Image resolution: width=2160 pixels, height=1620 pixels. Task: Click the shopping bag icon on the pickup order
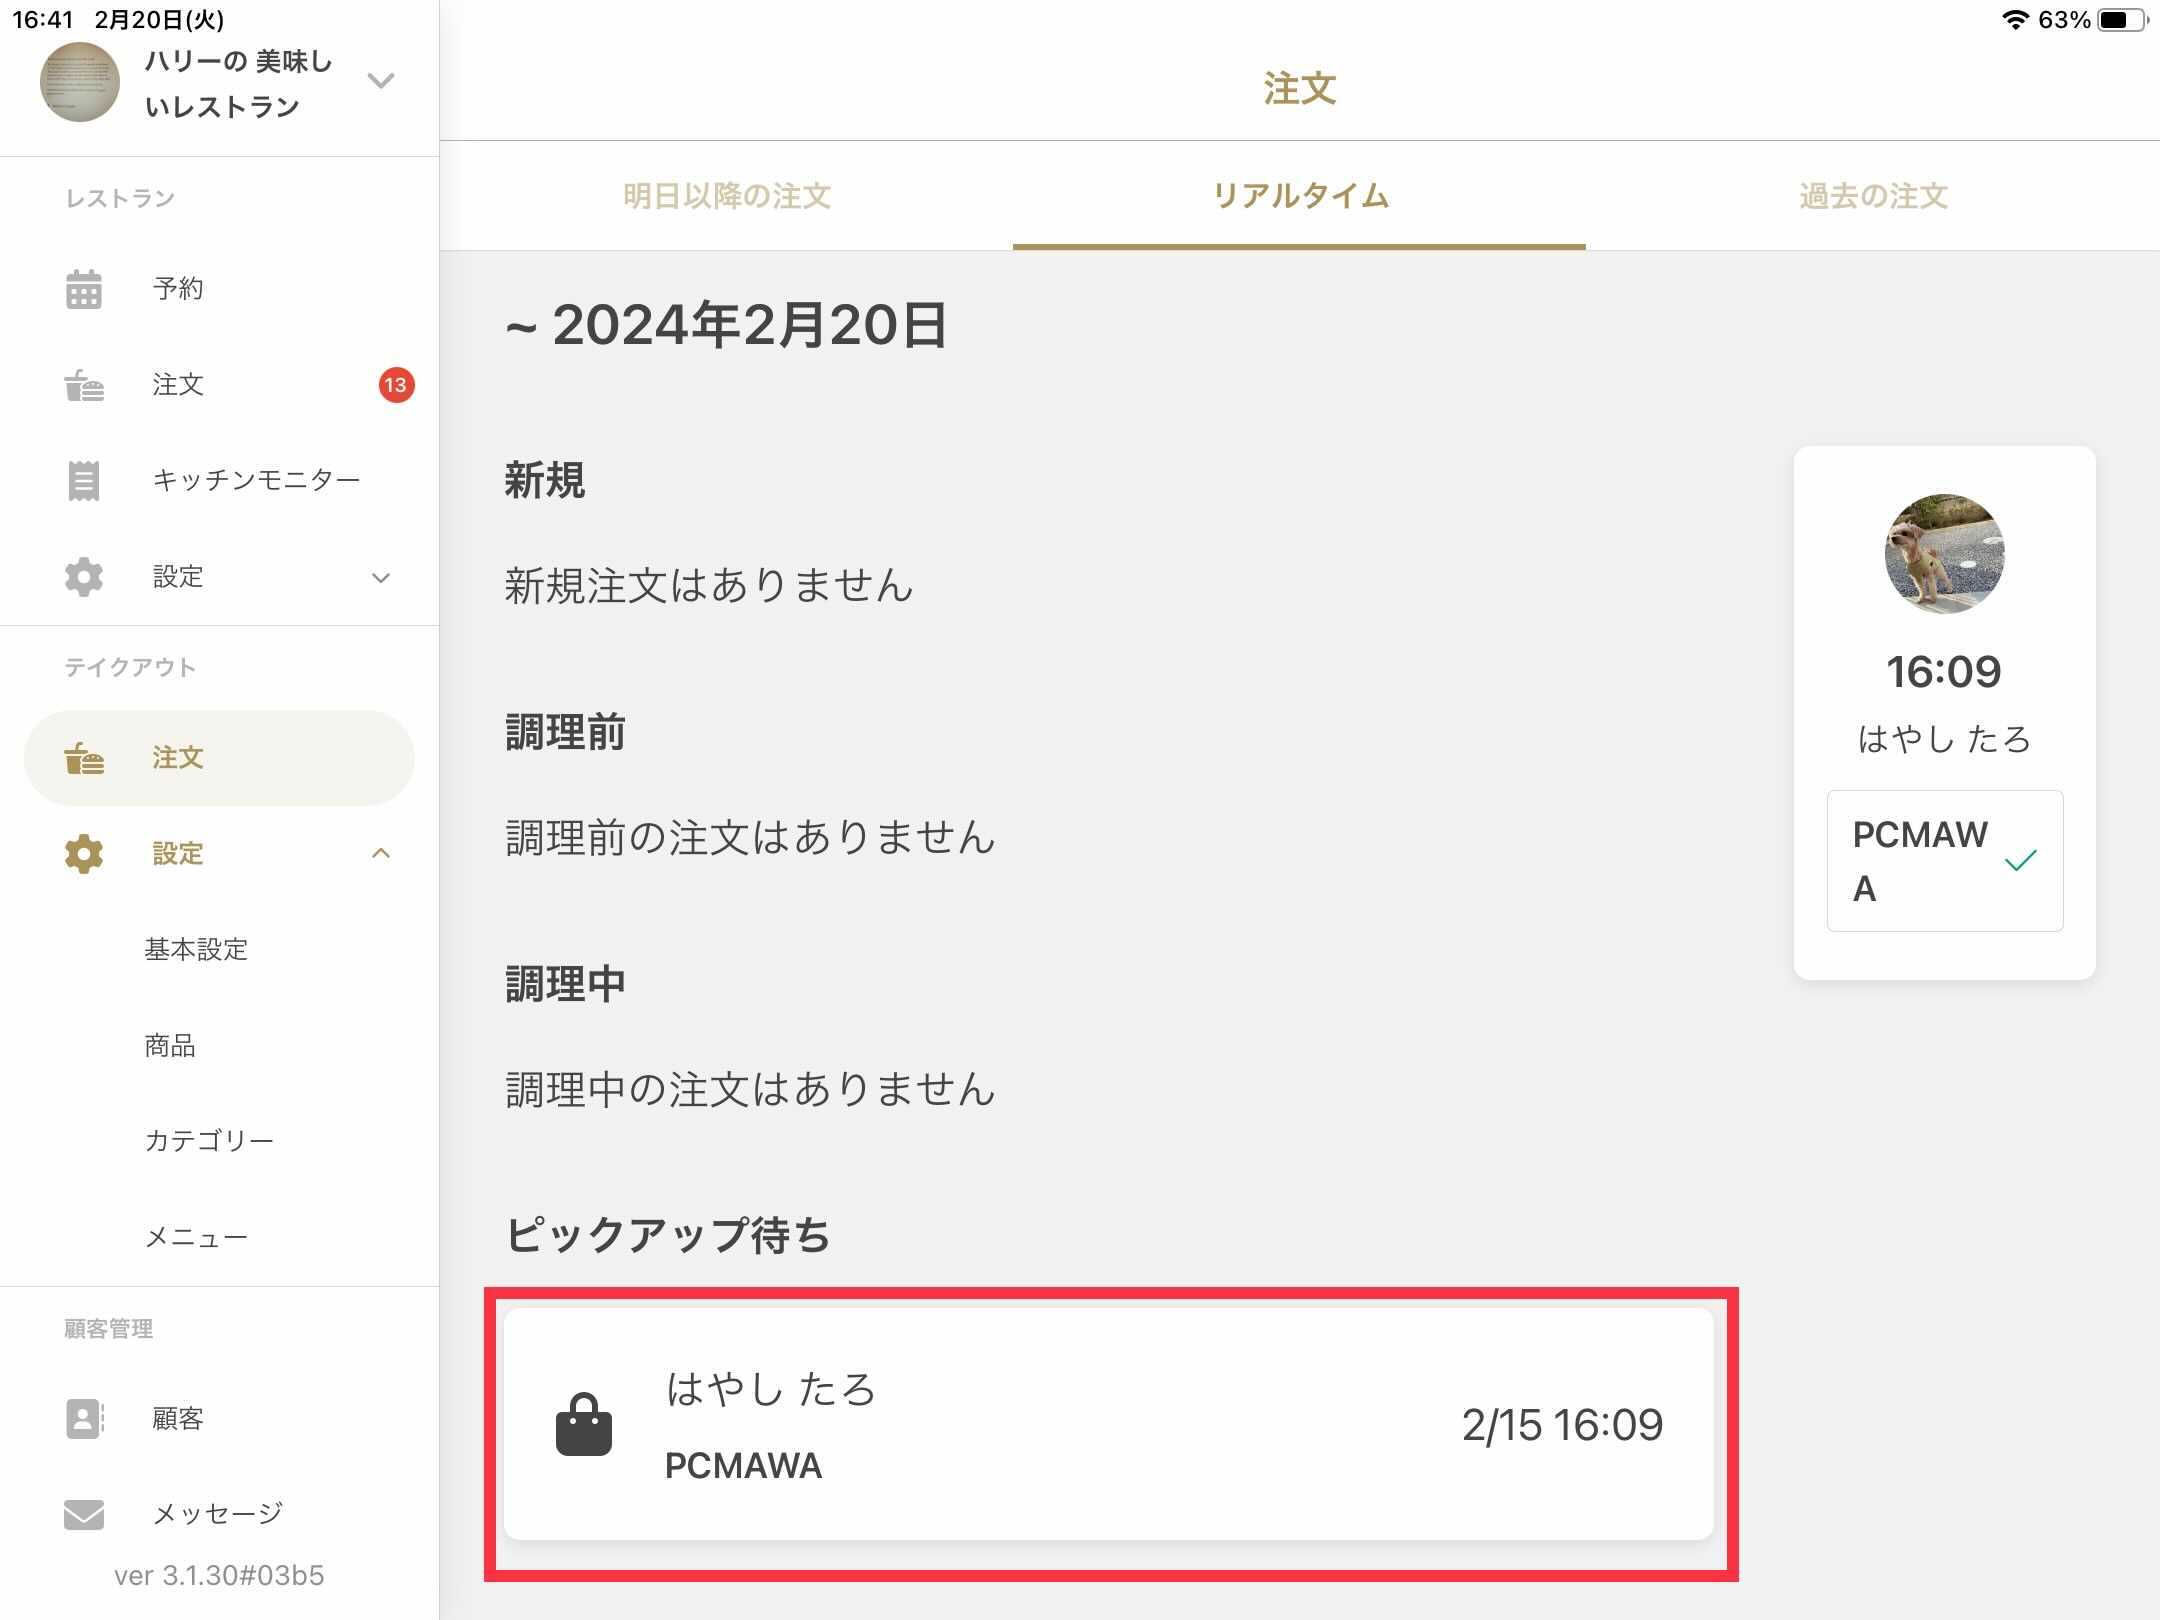584,1424
